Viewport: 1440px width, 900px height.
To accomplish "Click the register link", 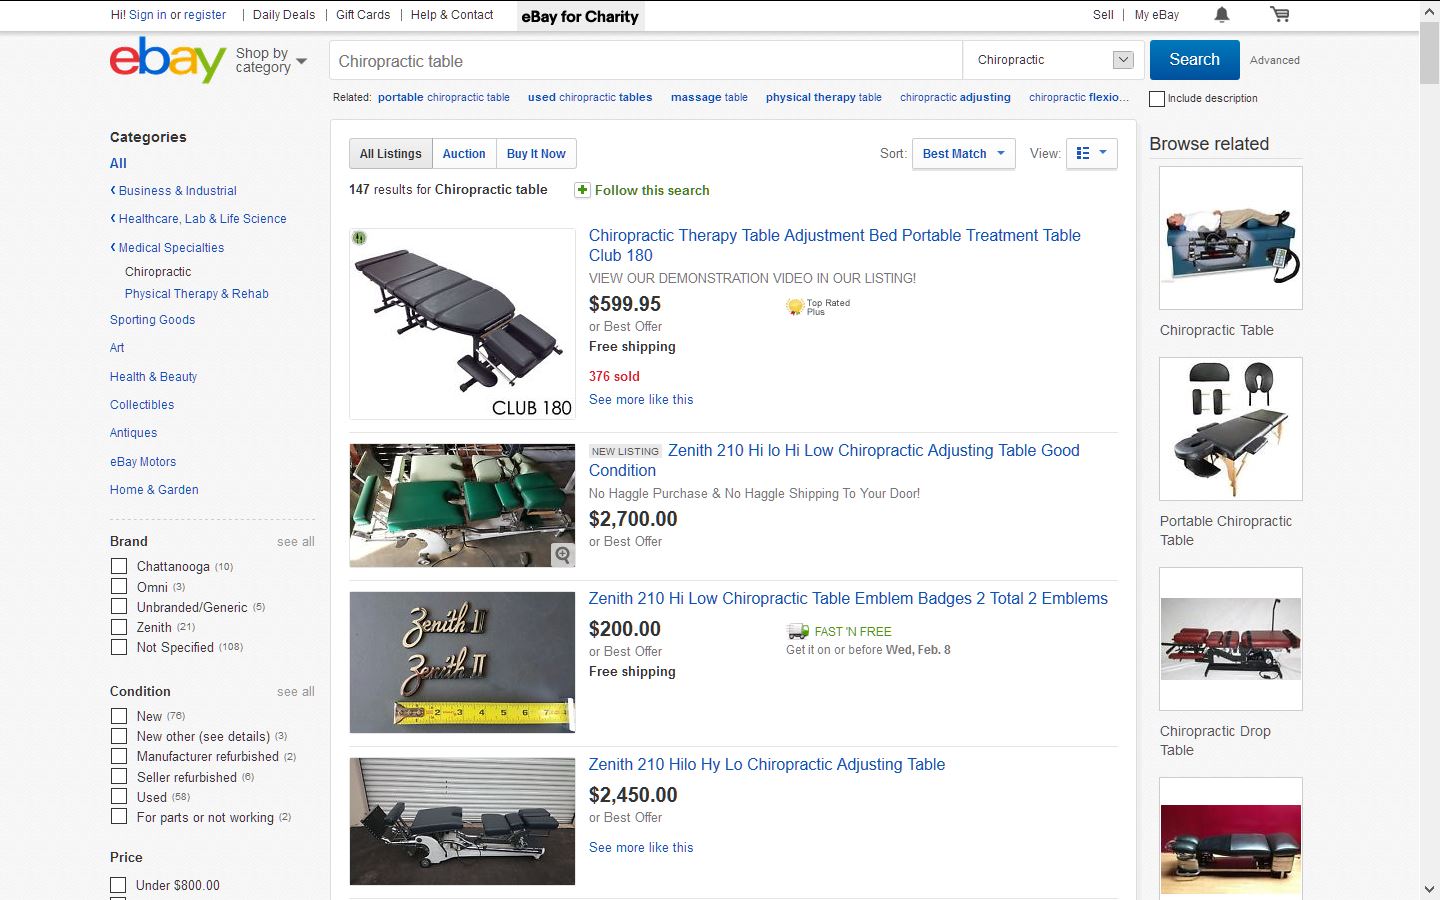I will (x=205, y=15).
